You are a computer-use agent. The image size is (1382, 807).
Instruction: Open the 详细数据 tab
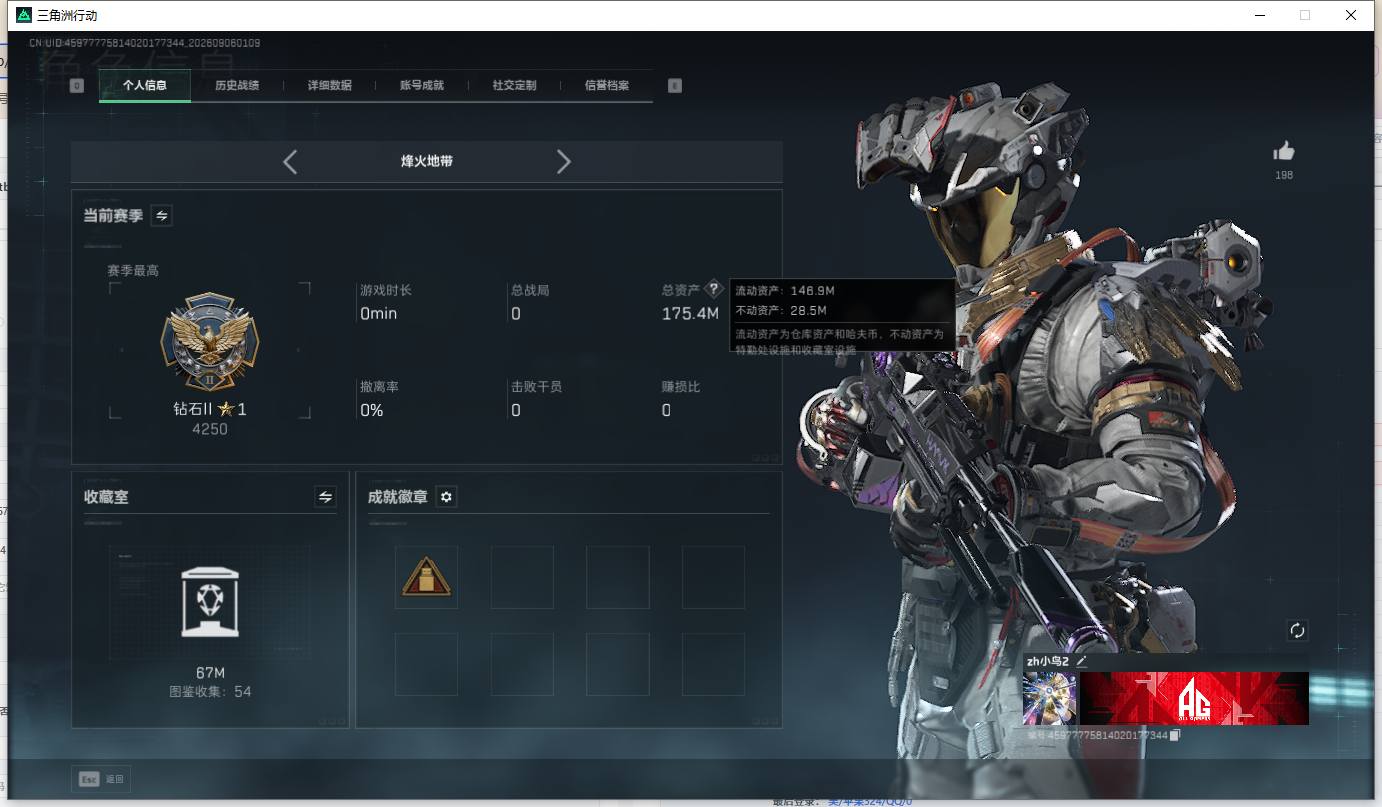[329, 86]
